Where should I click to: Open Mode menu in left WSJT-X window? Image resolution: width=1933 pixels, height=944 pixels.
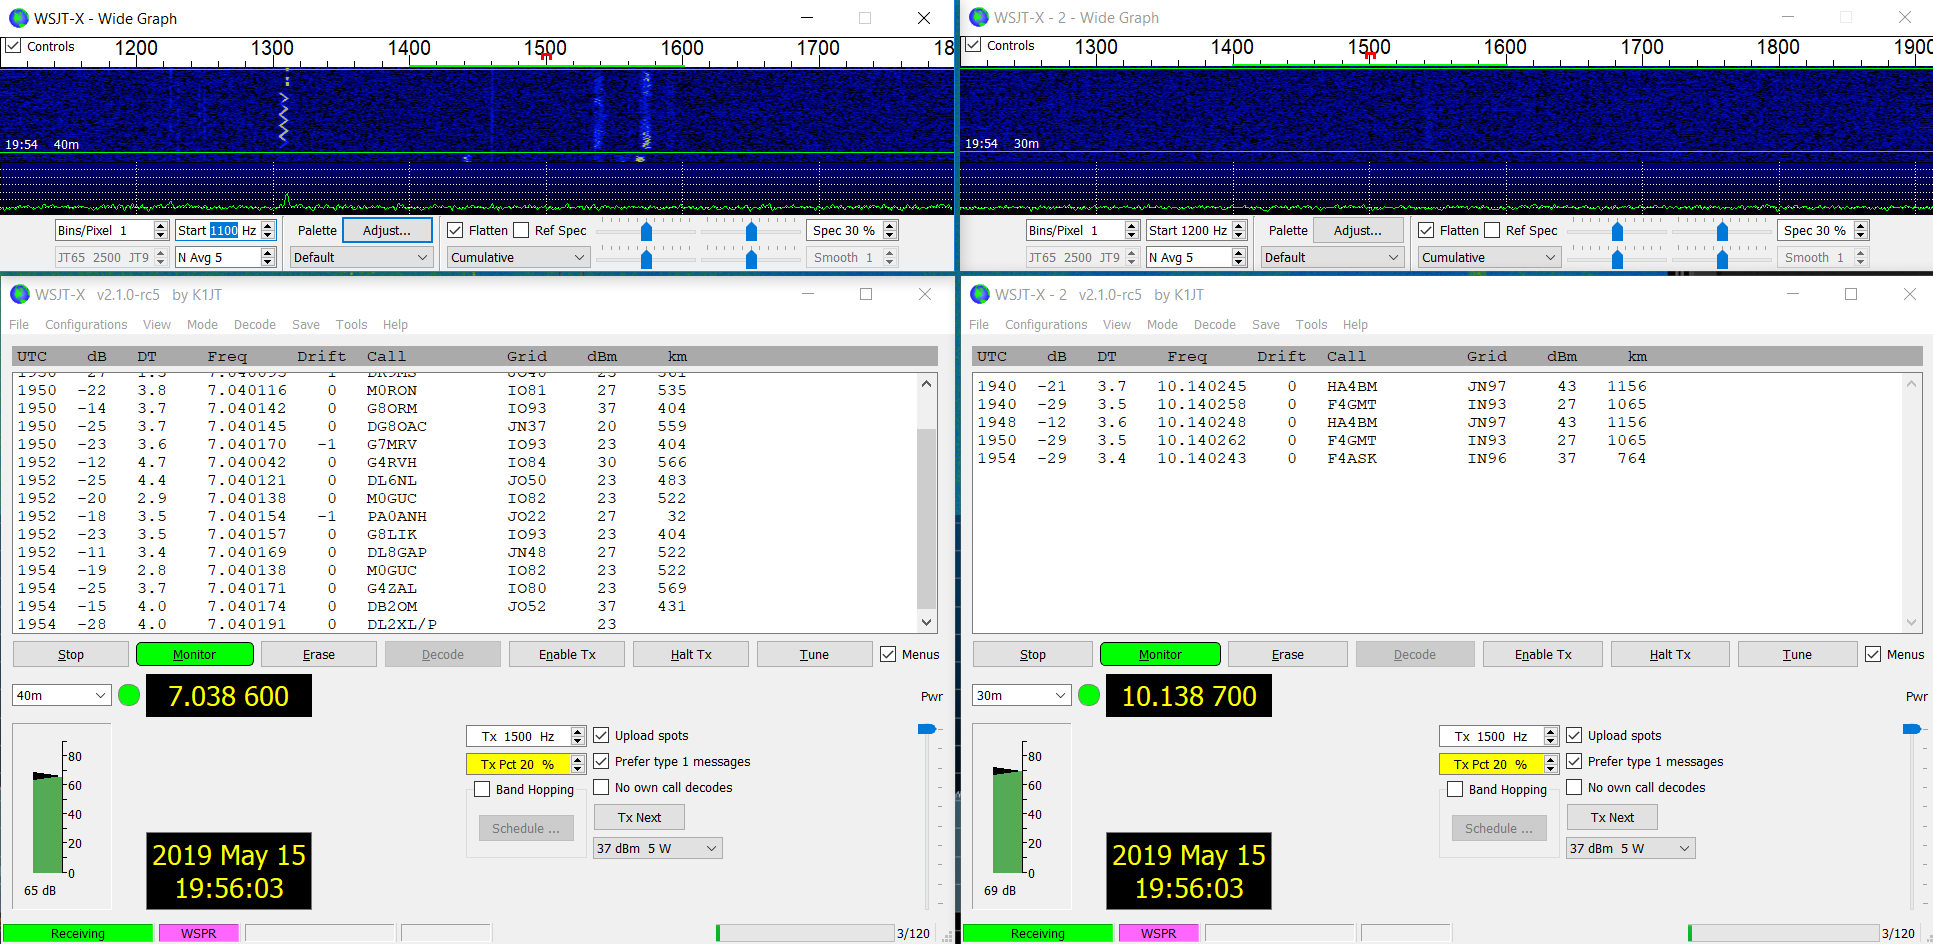coord(202,324)
